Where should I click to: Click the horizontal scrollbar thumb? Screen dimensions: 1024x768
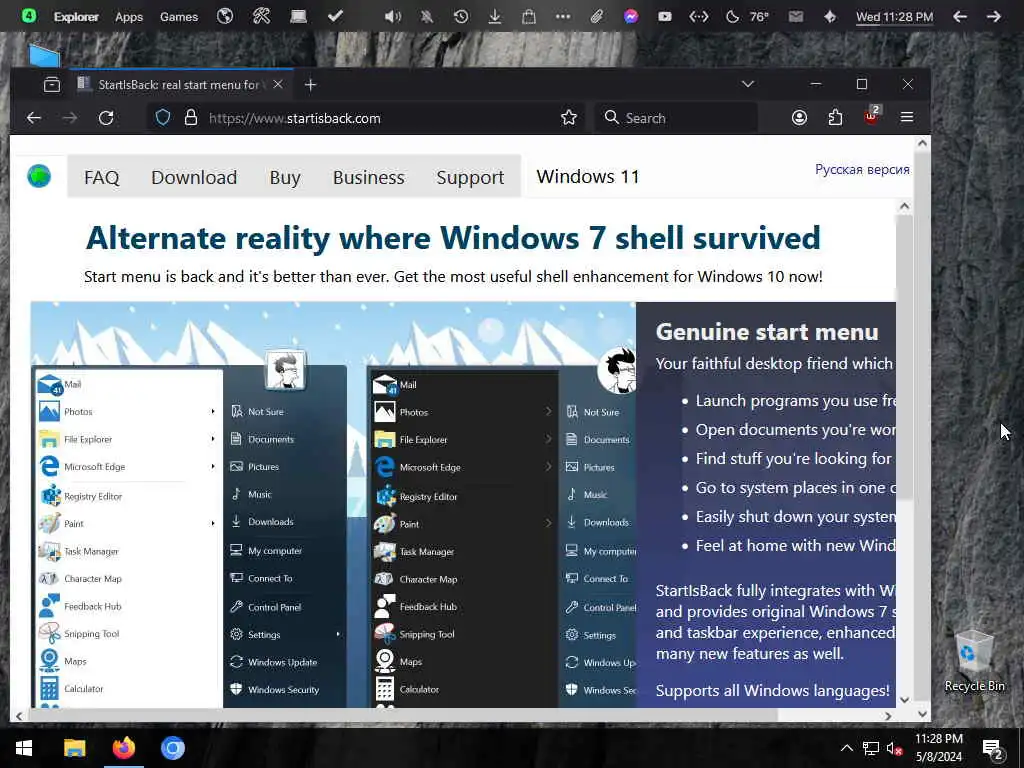point(403,715)
